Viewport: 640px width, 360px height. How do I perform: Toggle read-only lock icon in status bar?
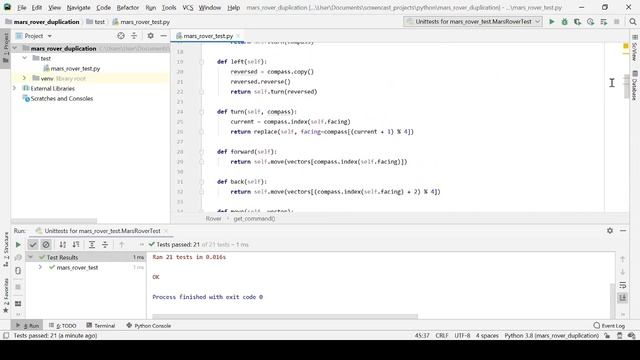click(607, 336)
